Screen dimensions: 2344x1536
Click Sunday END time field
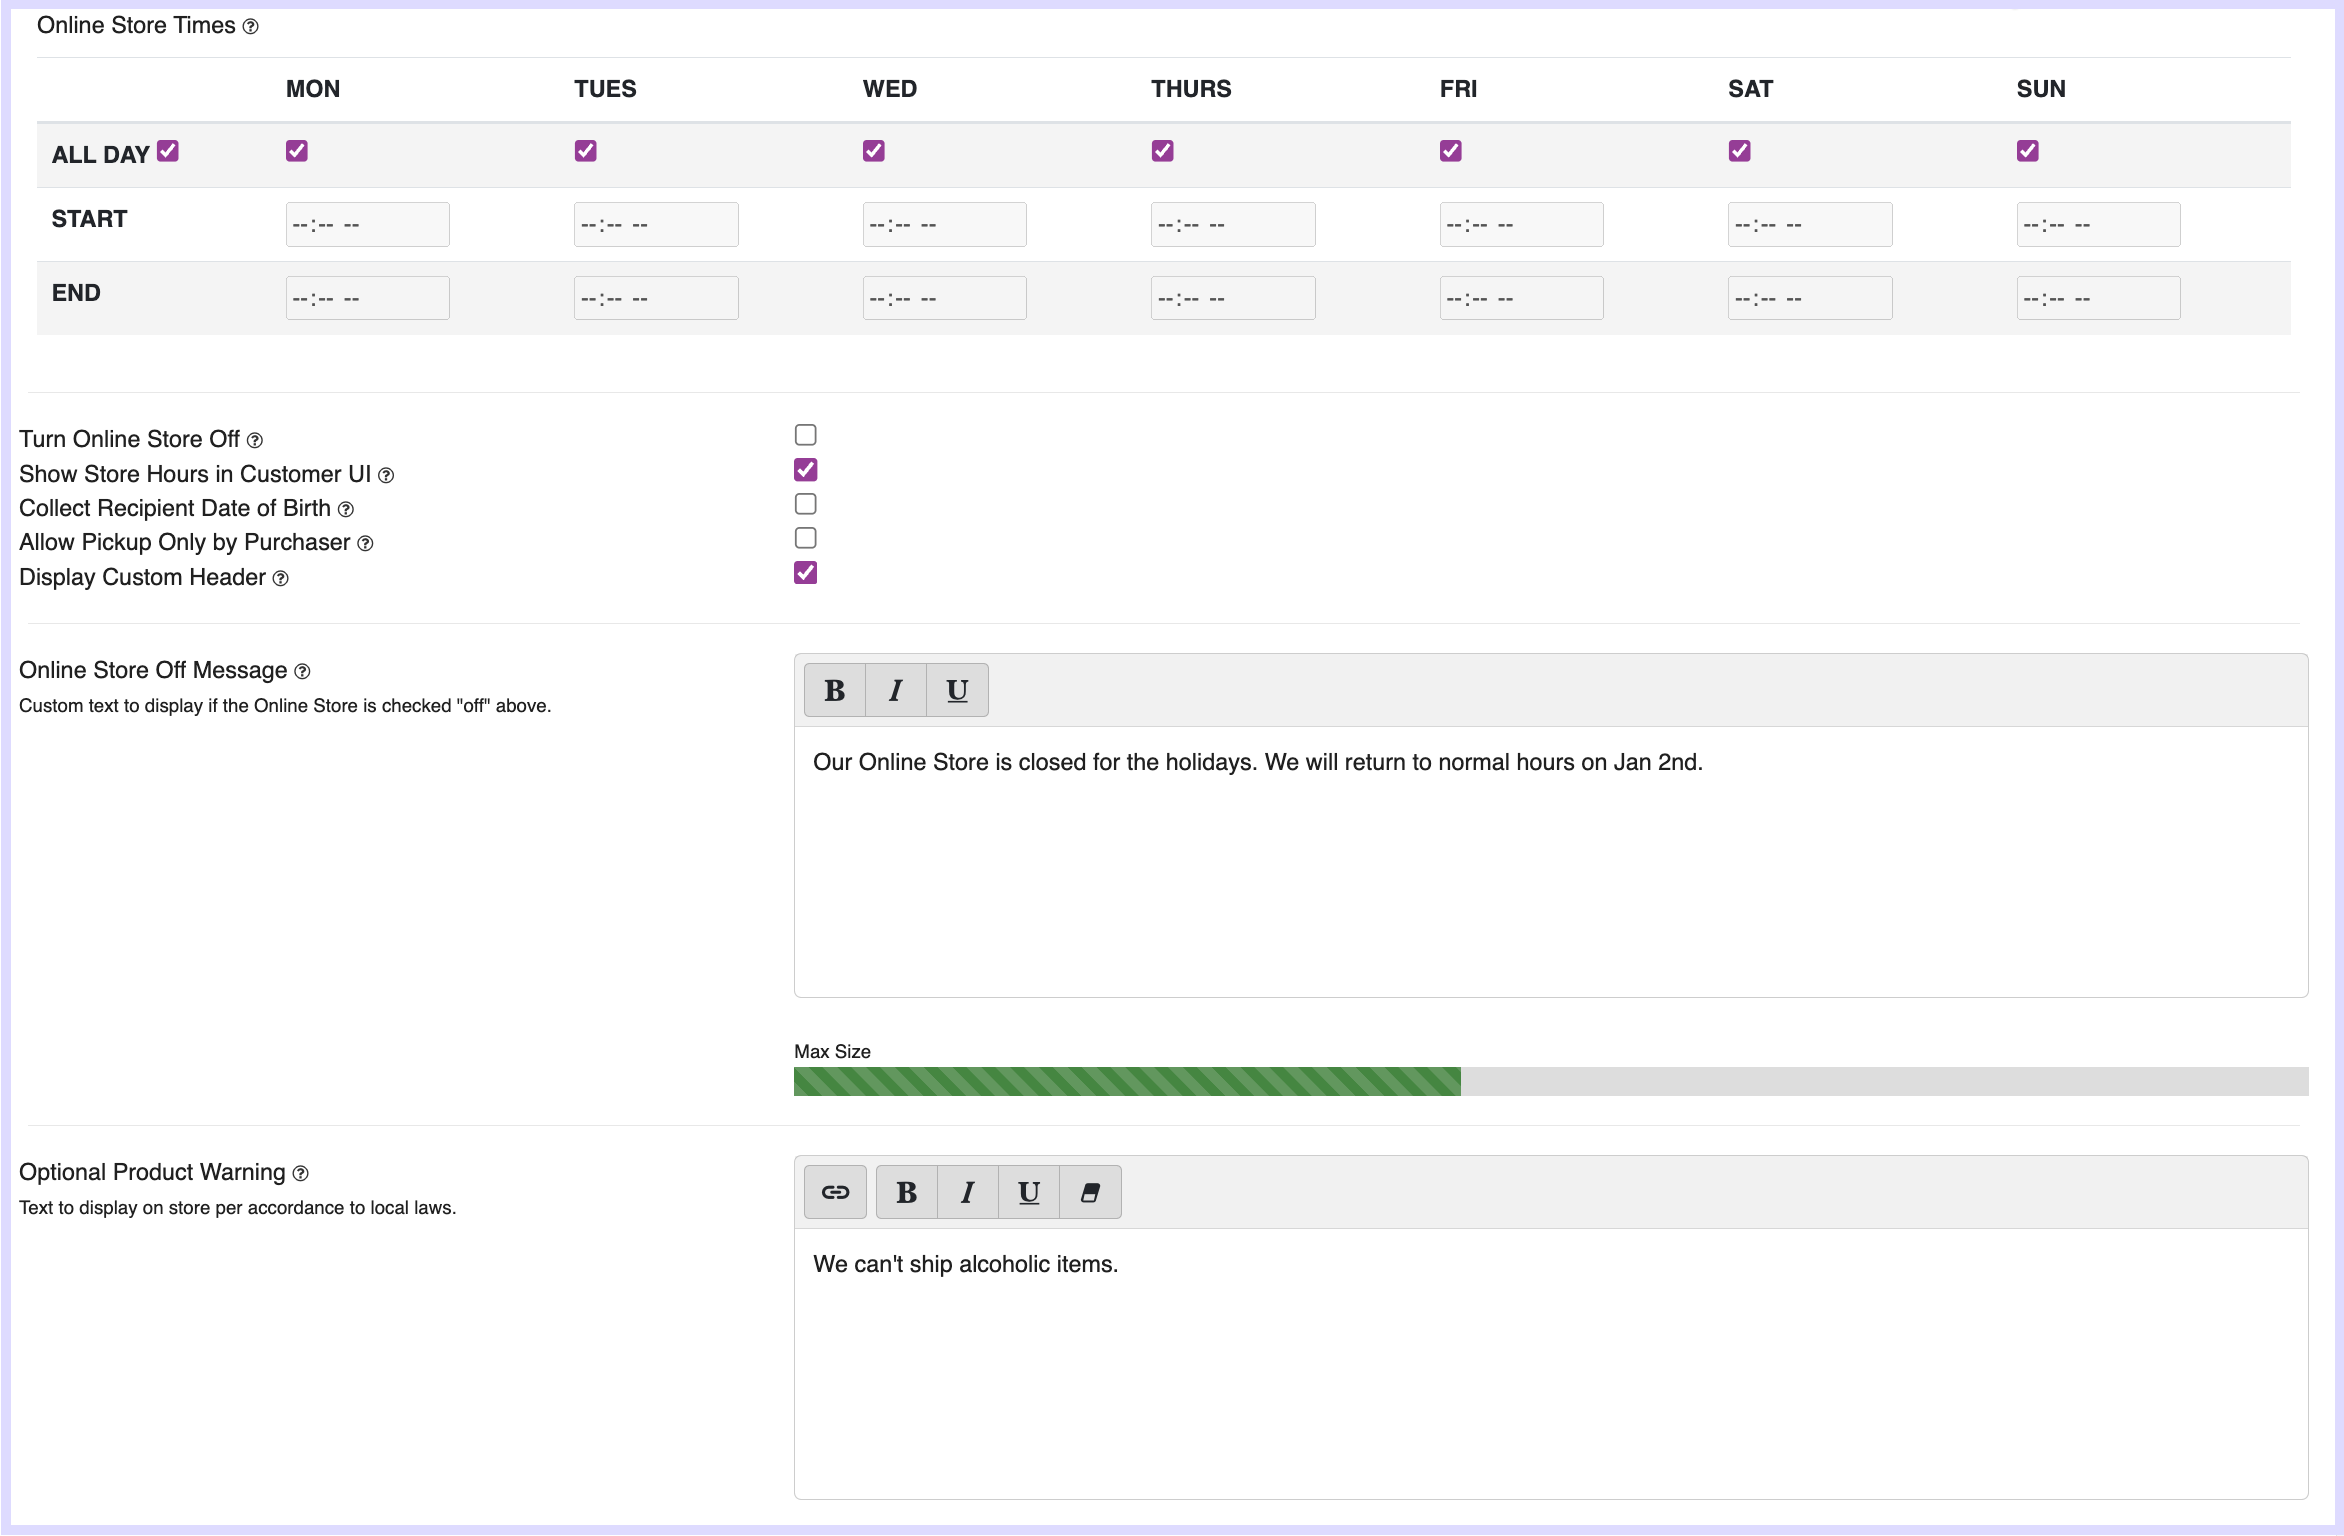(2097, 299)
